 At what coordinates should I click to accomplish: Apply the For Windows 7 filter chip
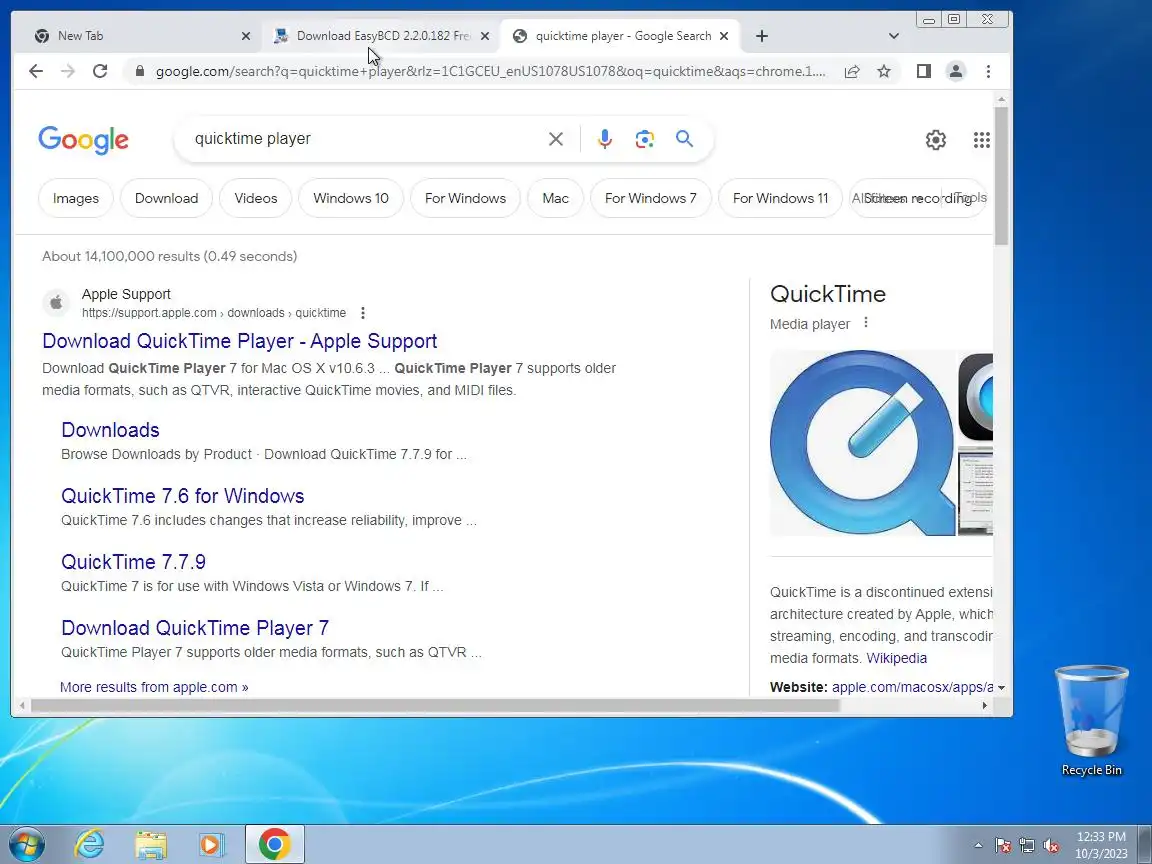coord(651,198)
